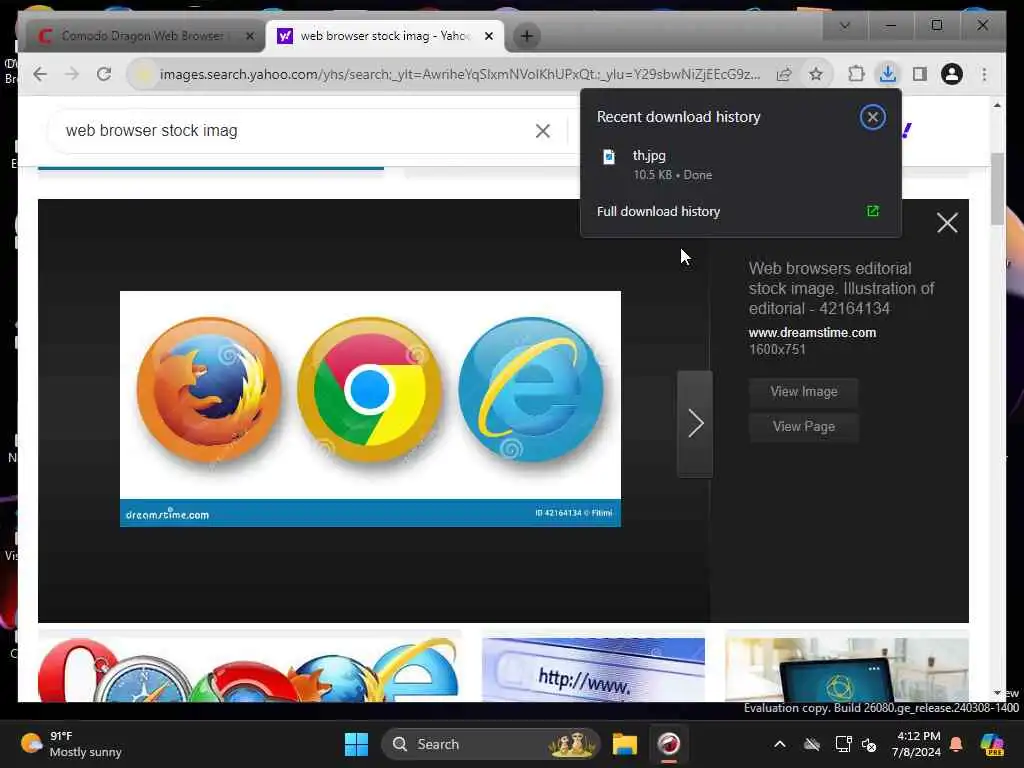1024x768 pixels.
Task: Open the browser logos collage thumbnail
Action: point(249,669)
